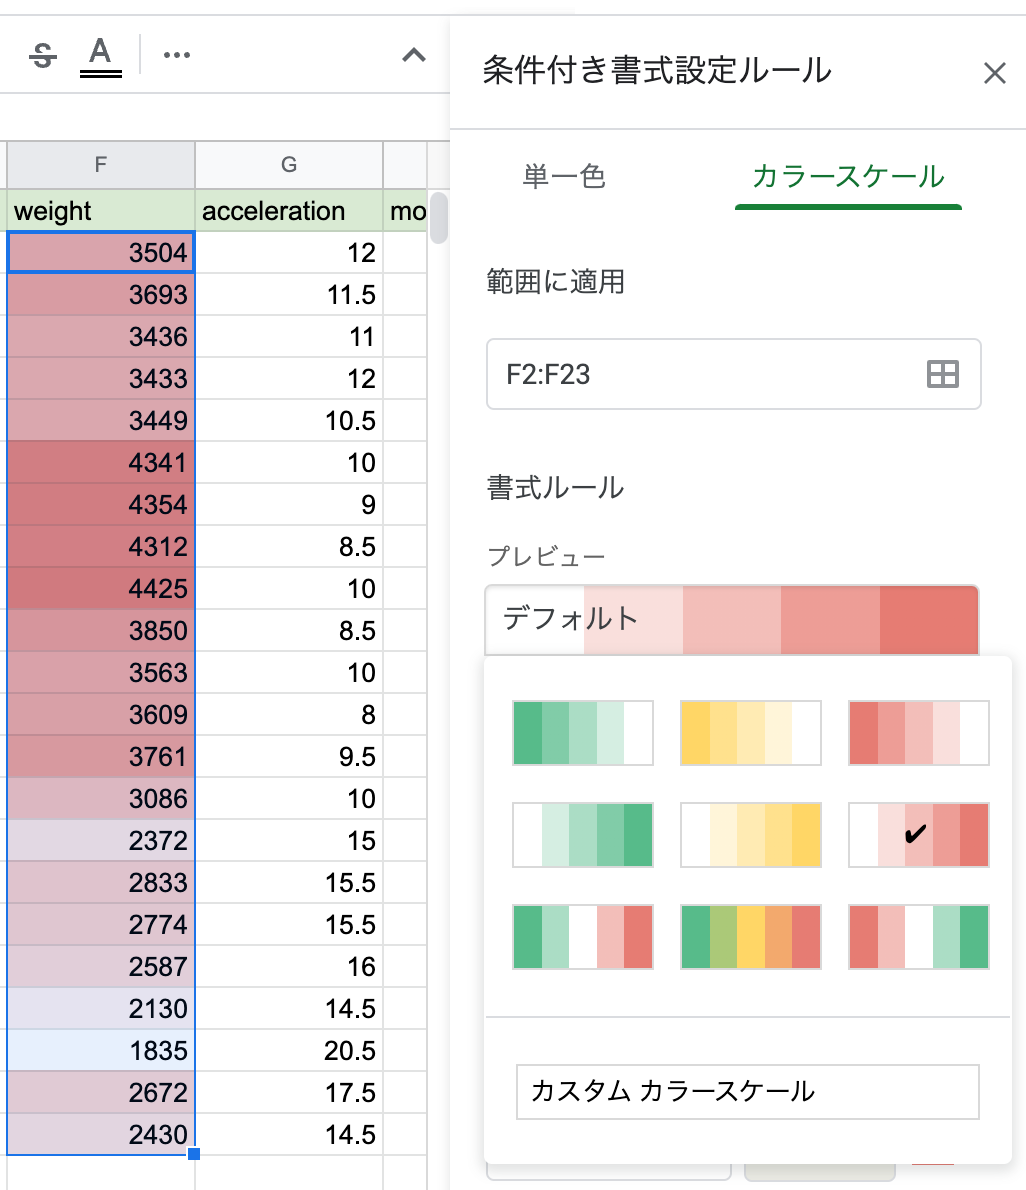Choose the yellow to white color scale
The height and width of the screenshot is (1190, 1026).
(x=750, y=733)
